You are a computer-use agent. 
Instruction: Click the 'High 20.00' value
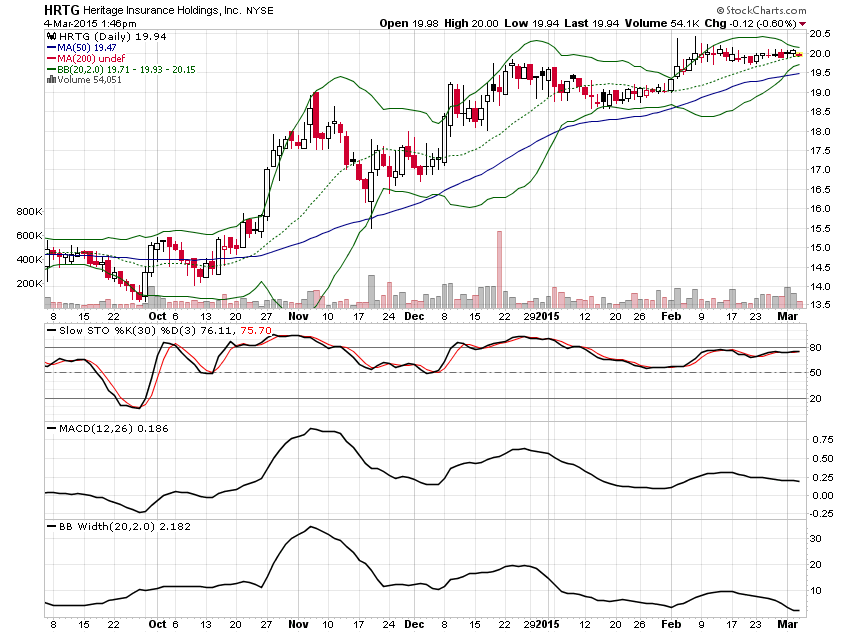click(471, 23)
